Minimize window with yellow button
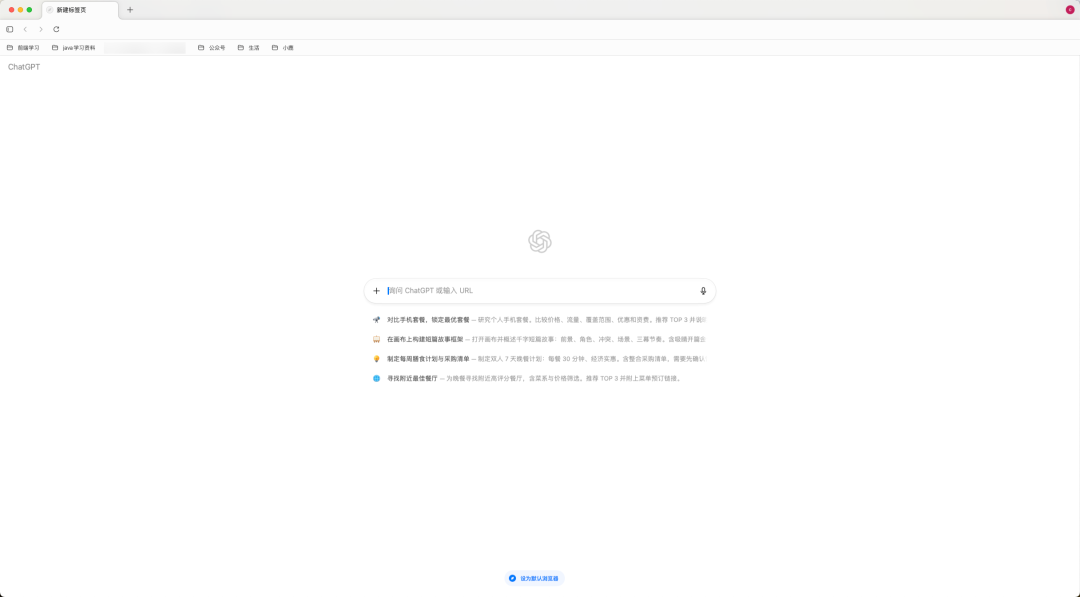Image resolution: width=1080 pixels, height=597 pixels. pyautogui.click(x=20, y=10)
